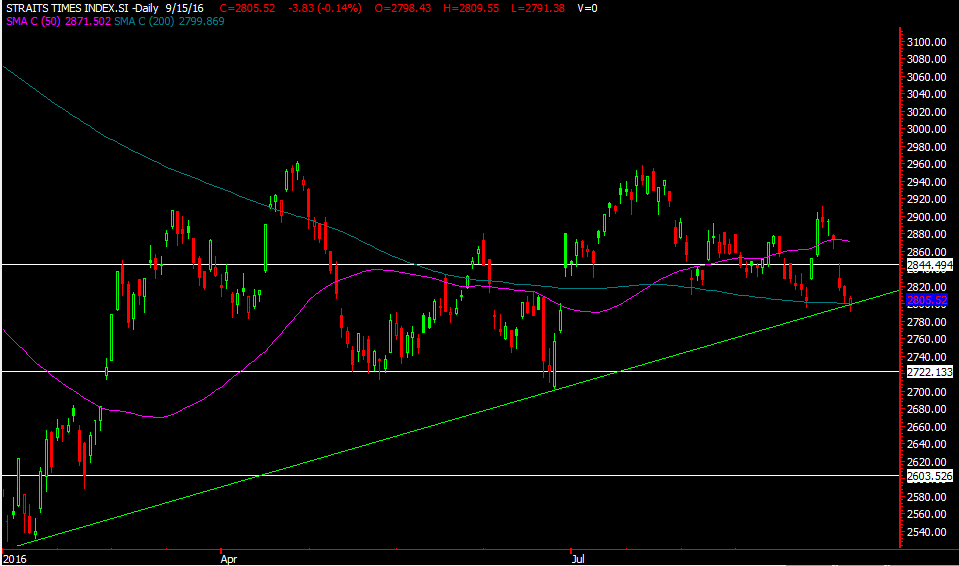Click the 2700.00 price axis label
This screenshot has width=959, height=566.
927,392
